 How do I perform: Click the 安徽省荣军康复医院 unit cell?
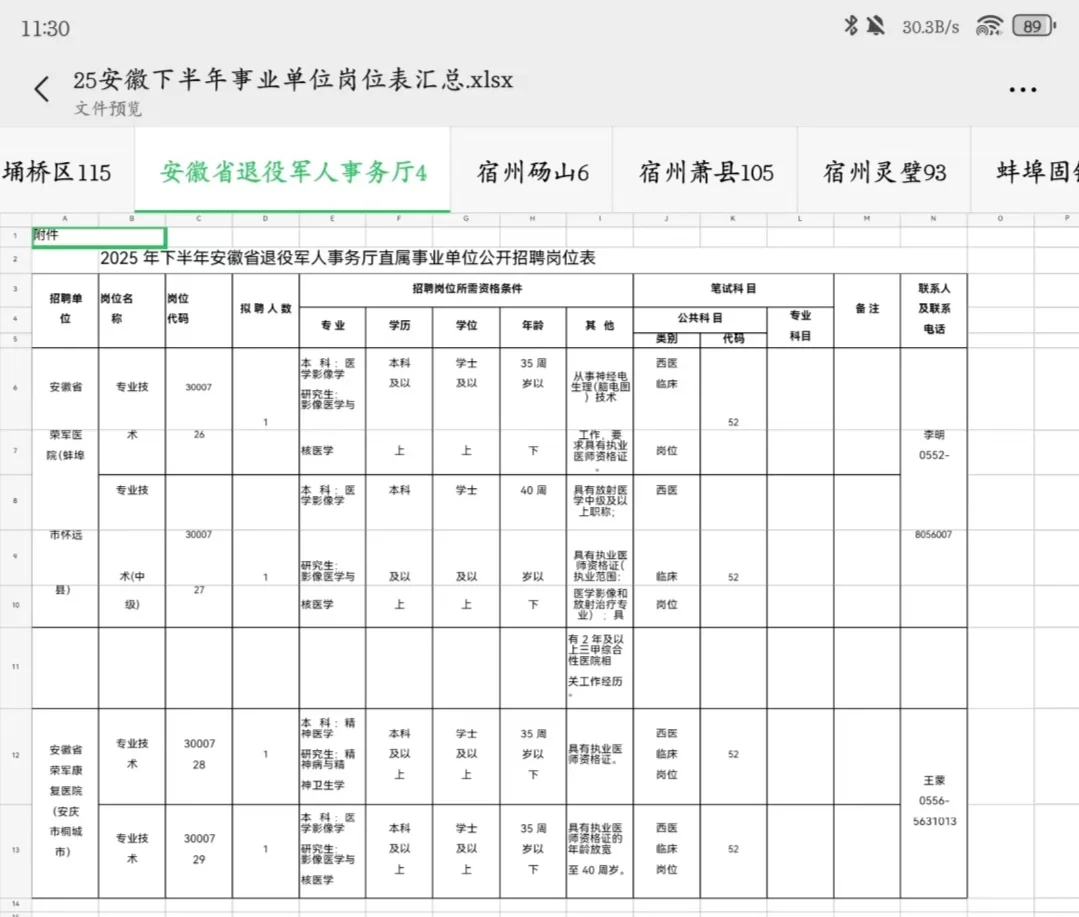[x=65, y=802]
